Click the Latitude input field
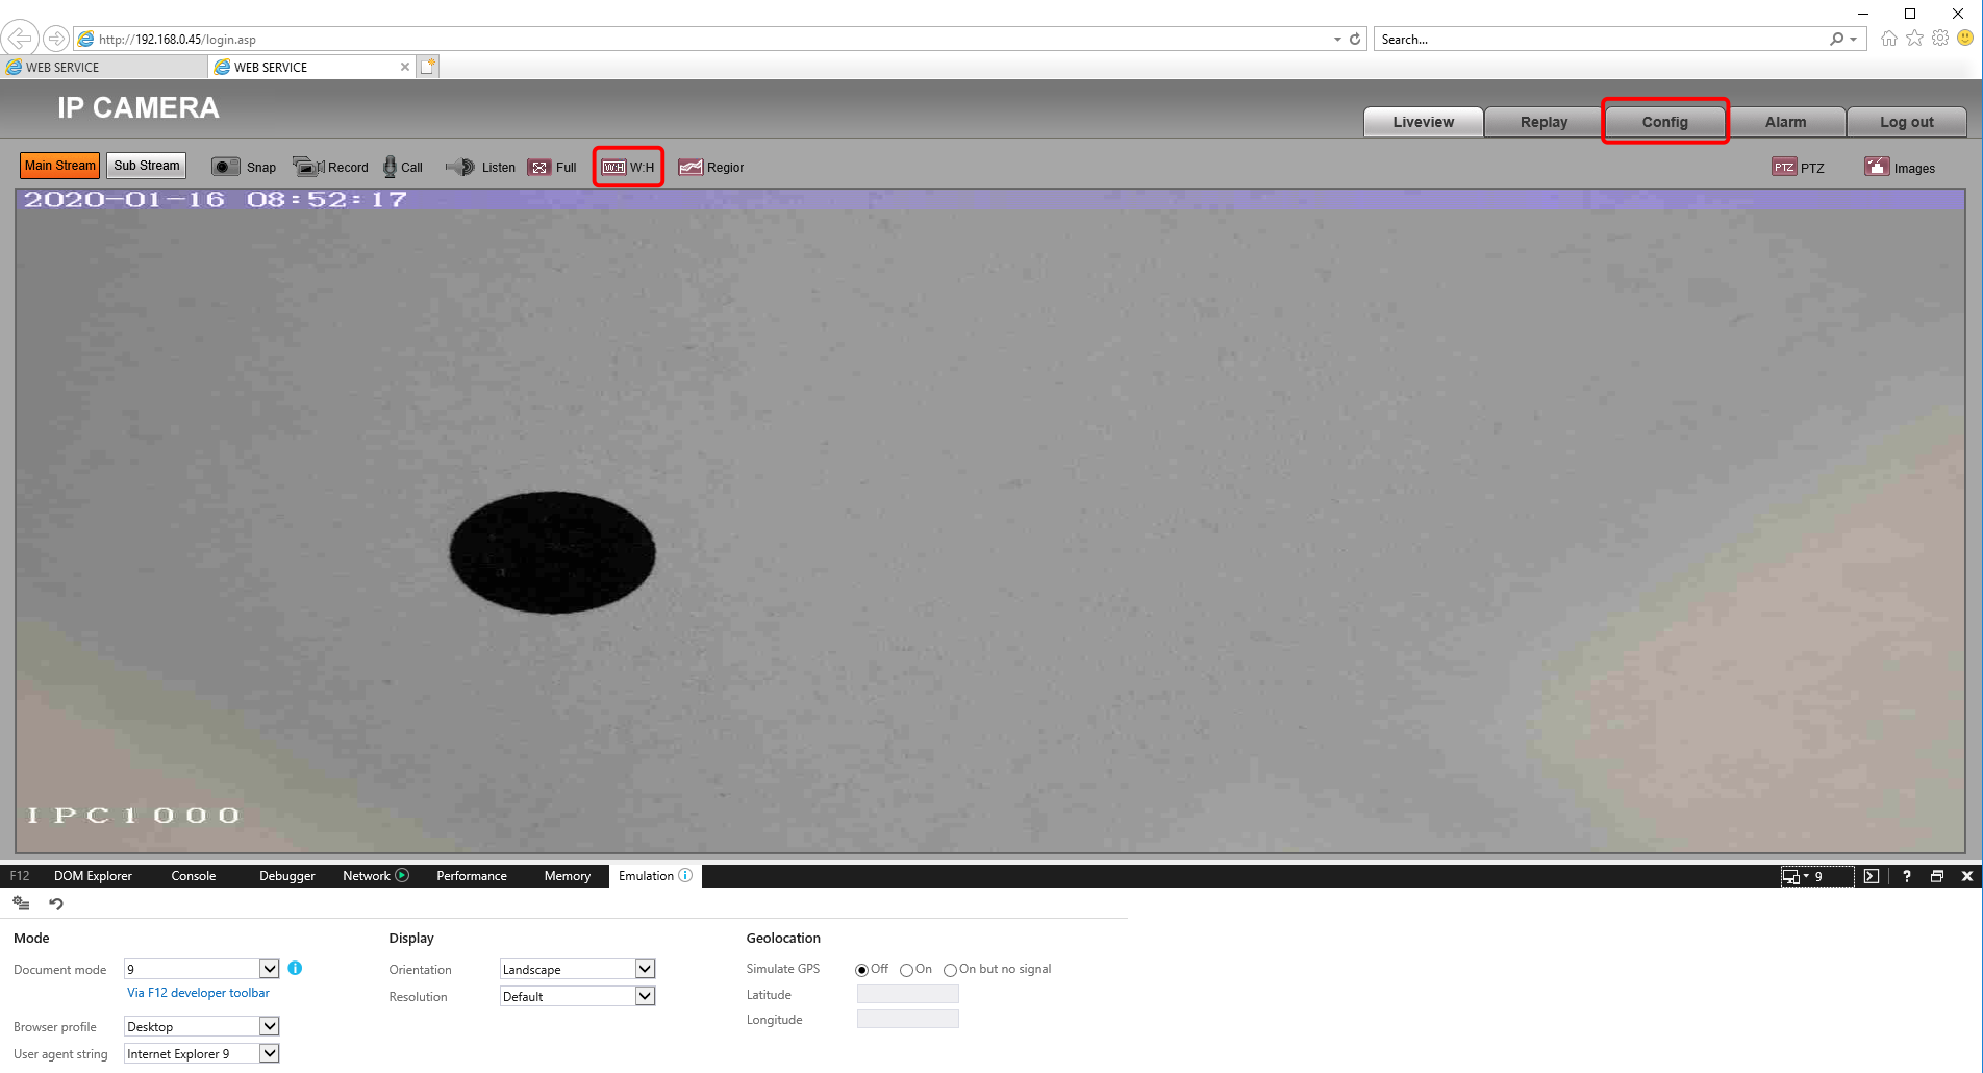The height and width of the screenshot is (1073, 1983). point(907,994)
